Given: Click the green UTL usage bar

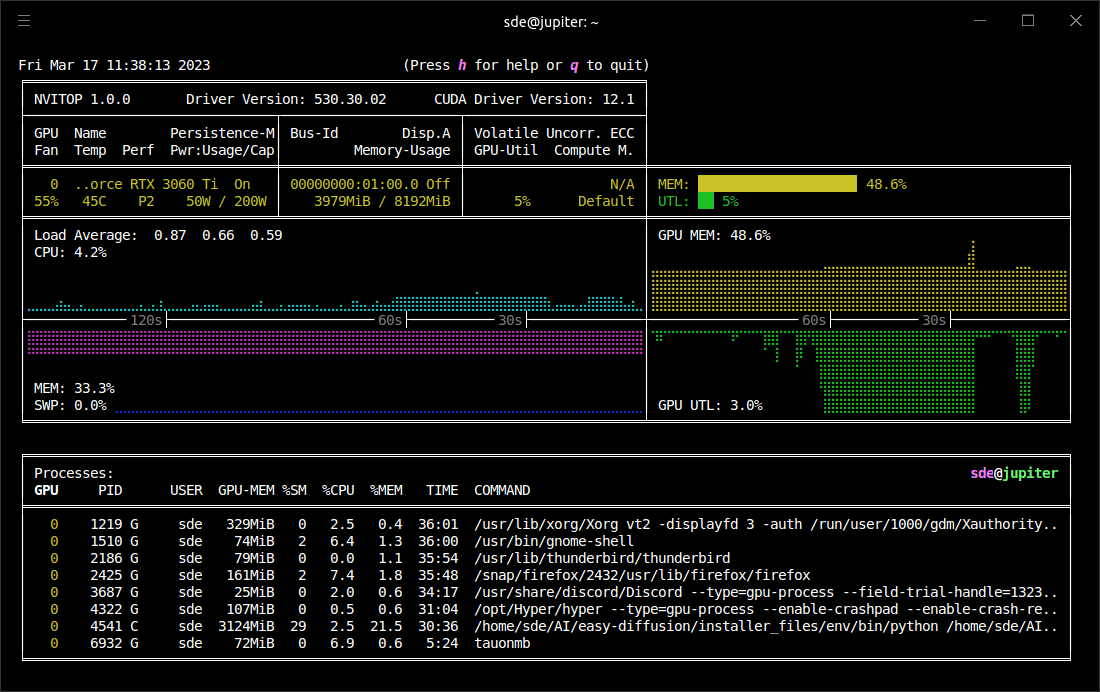Looking at the screenshot, I should [x=706, y=201].
